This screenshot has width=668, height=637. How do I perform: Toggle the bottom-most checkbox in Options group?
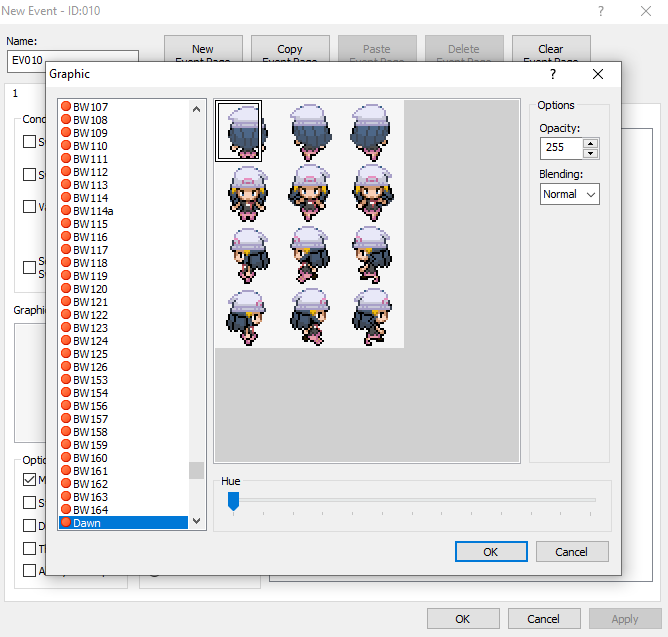(30, 570)
